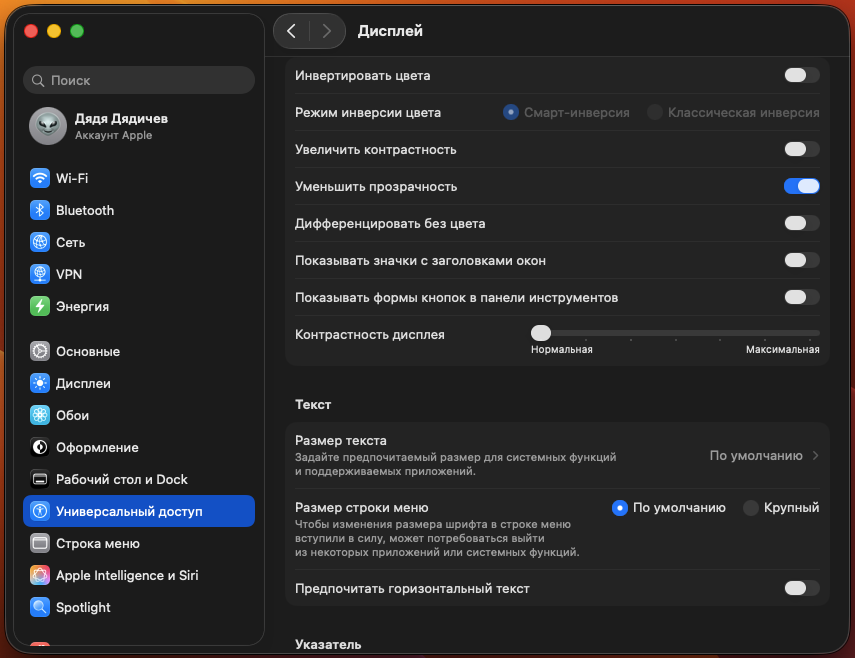Screen dimensions: 855x658
Task: Go back with the left chevron
Action: (291, 31)
